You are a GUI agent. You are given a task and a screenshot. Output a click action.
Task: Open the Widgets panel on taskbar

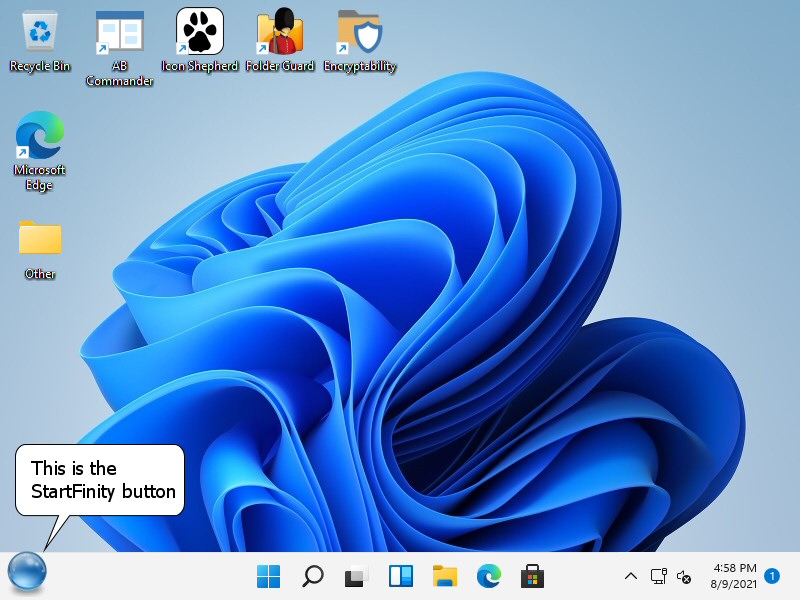(401, 577)
